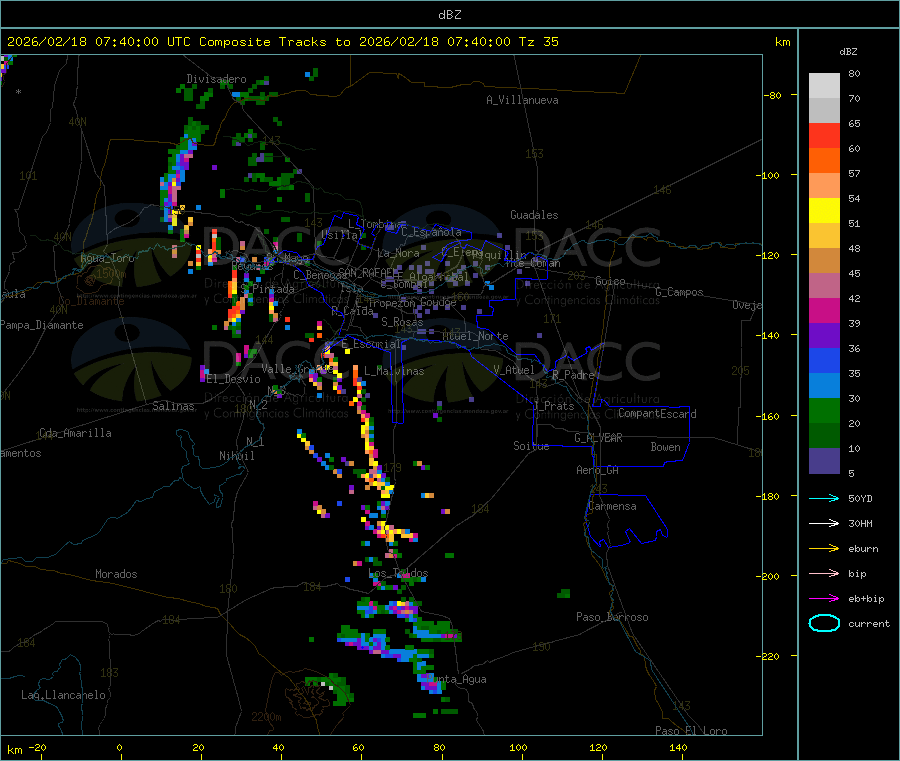Click the Soitue map label
The image size is (900, 761).
pyautogui.click(x=531, y=446)
